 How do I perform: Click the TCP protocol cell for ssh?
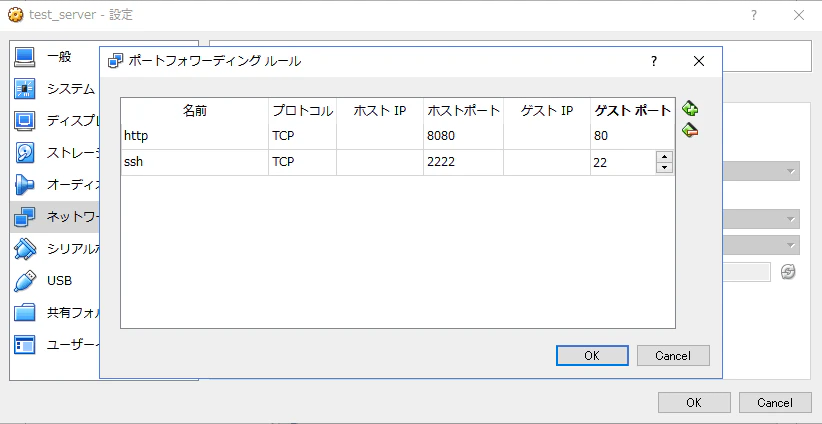(302, 162)
